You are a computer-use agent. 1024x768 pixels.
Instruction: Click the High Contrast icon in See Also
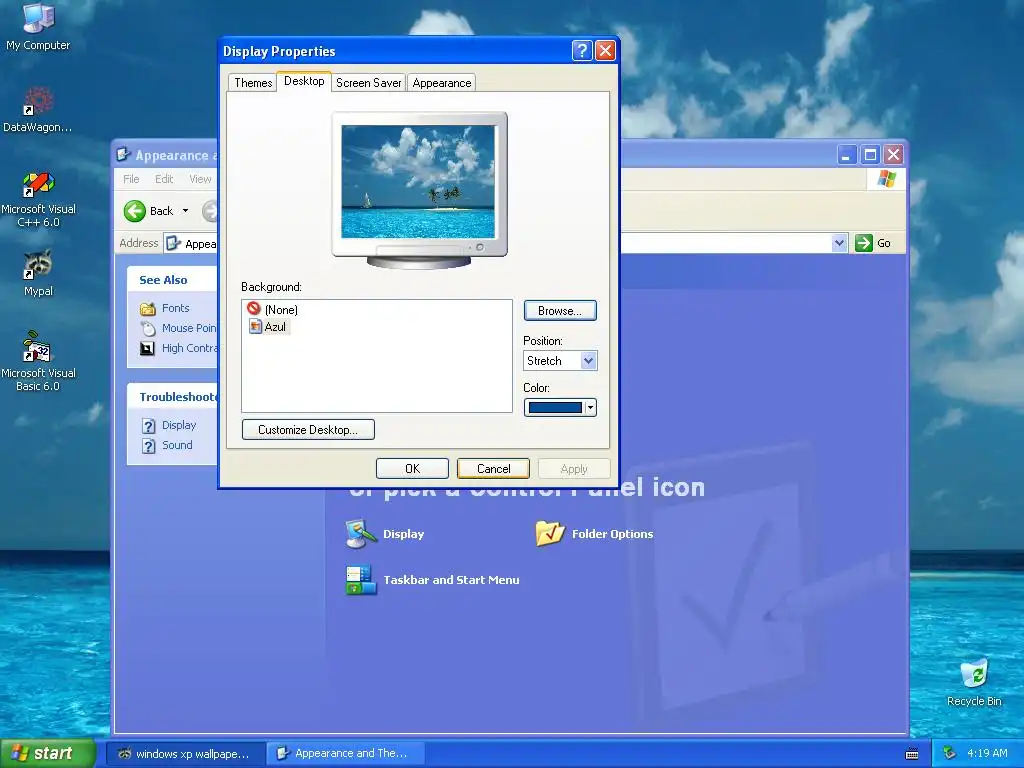(x=148, y=349)
